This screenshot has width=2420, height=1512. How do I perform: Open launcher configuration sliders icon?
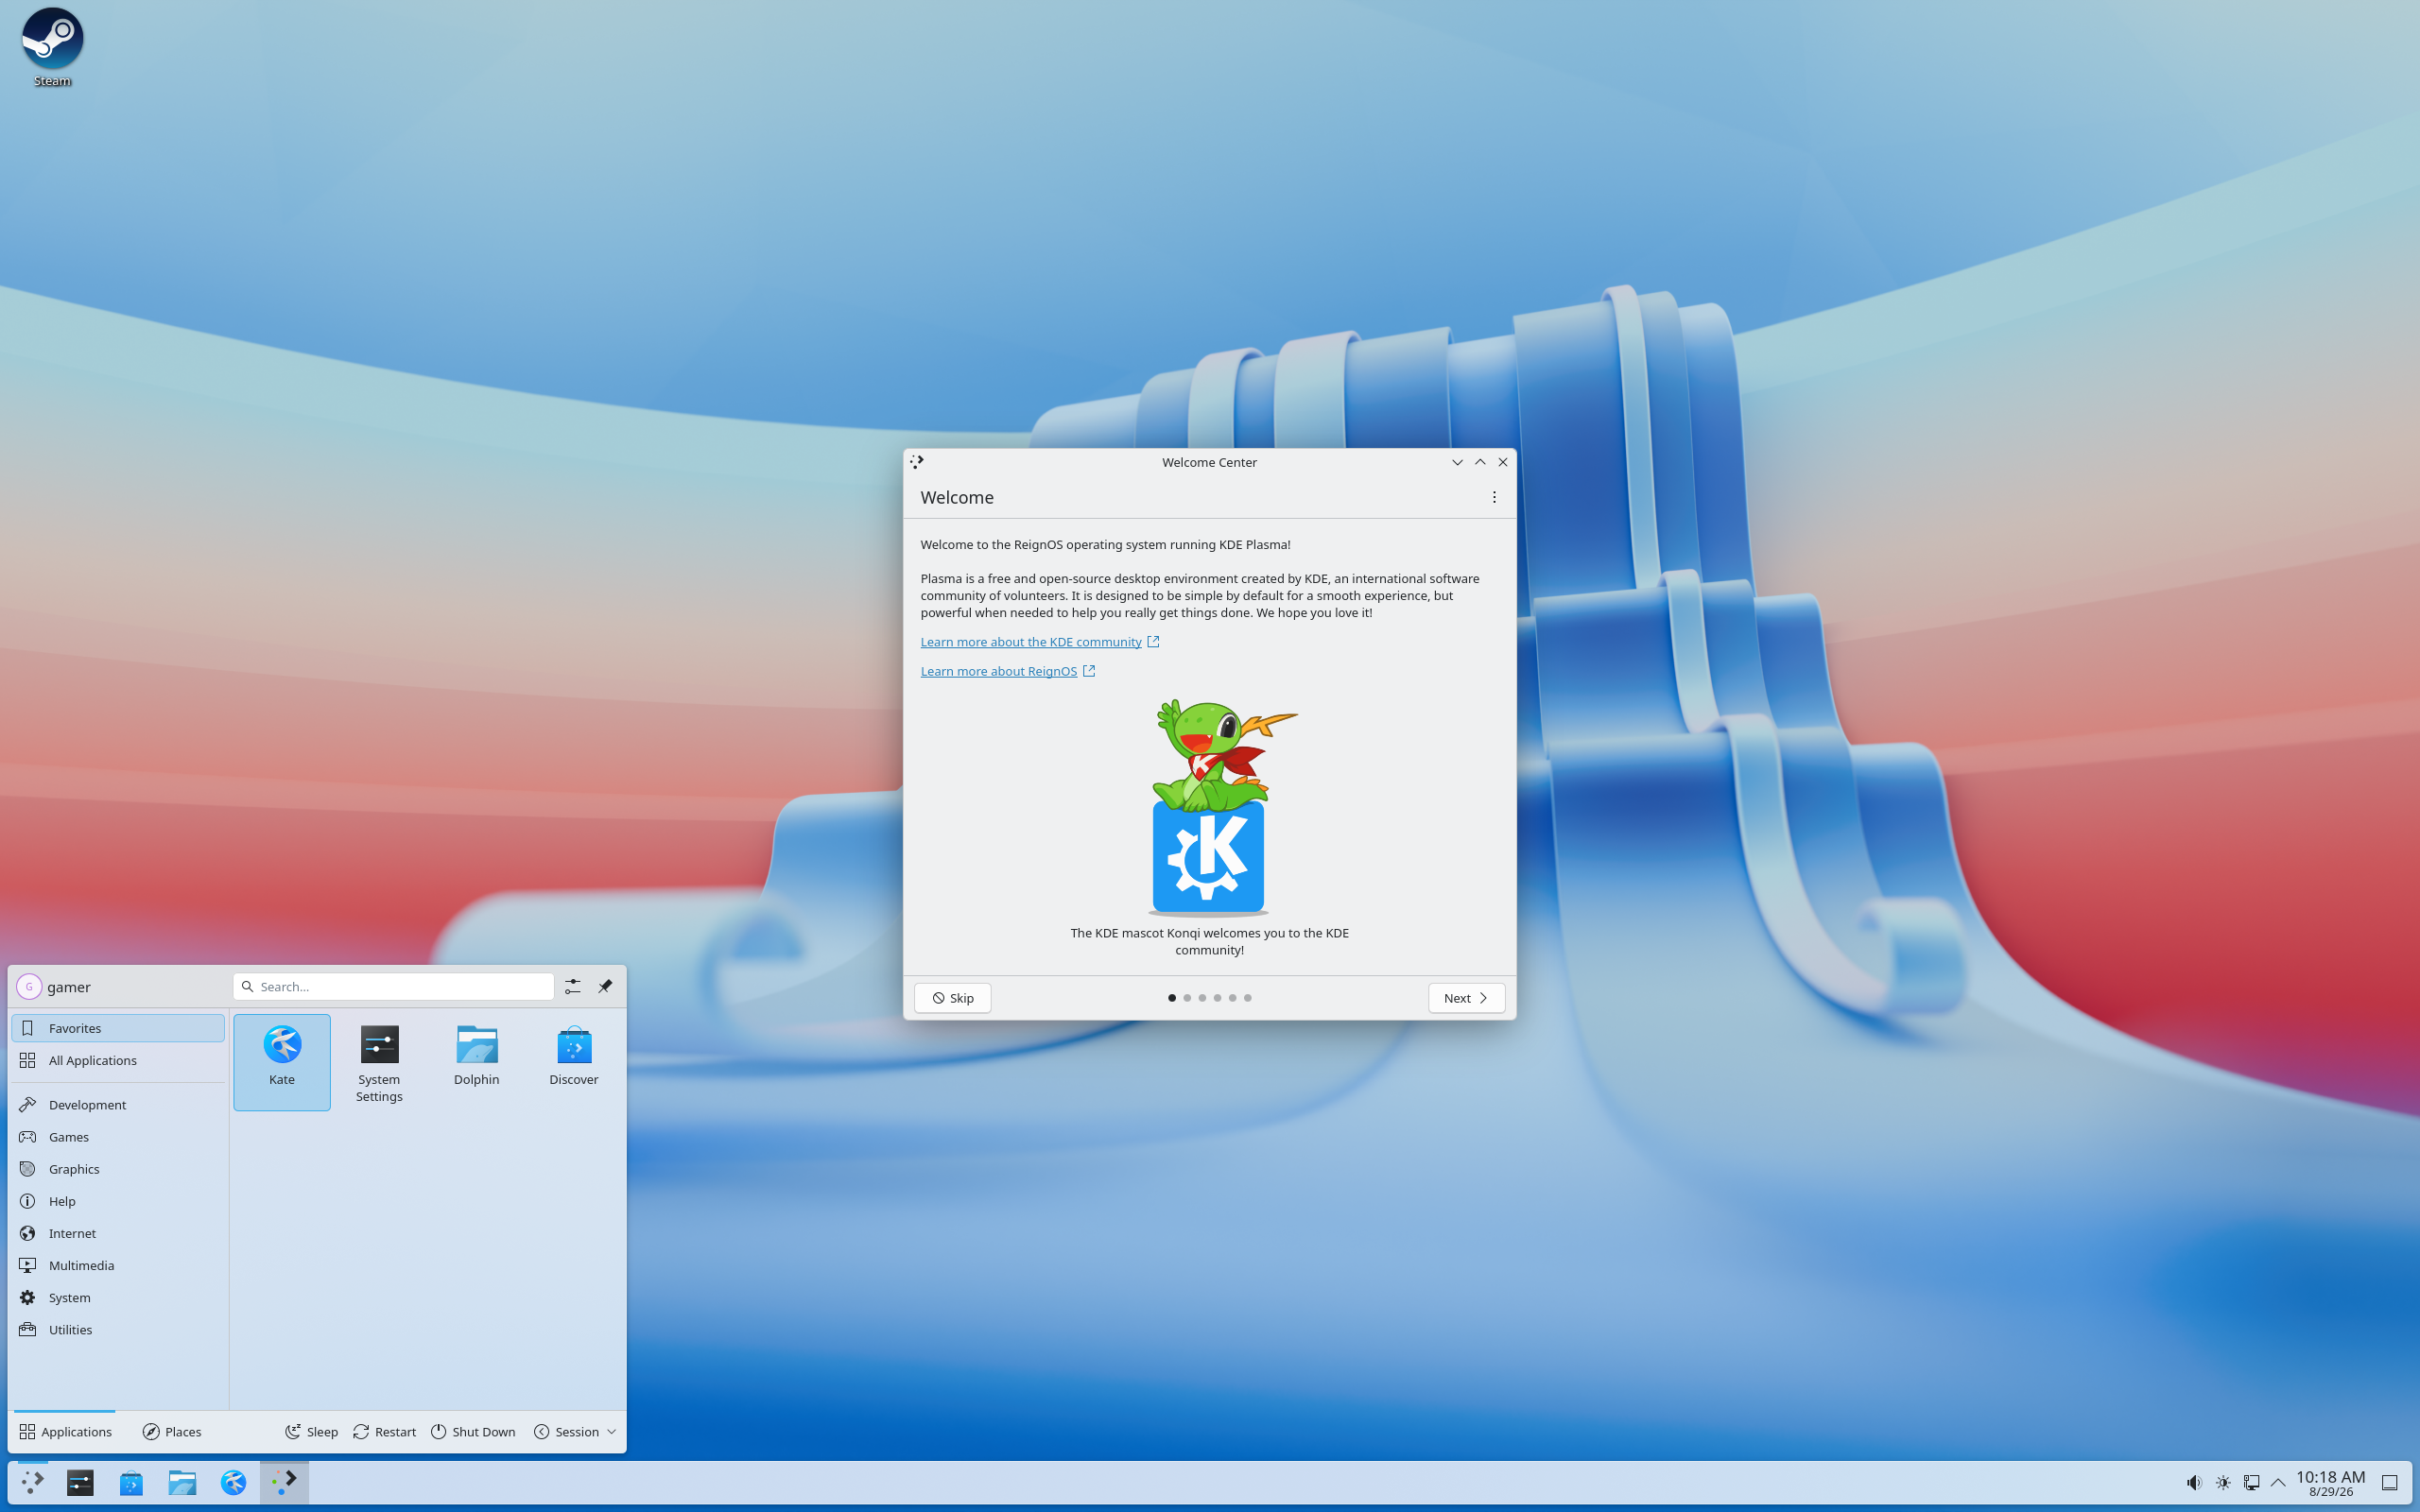point(572,987)
